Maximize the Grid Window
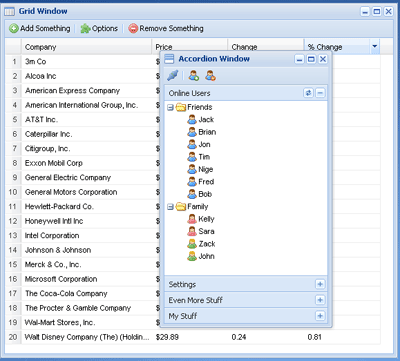The width and height of the screenshot is (400, 361). tap(377, 12)
